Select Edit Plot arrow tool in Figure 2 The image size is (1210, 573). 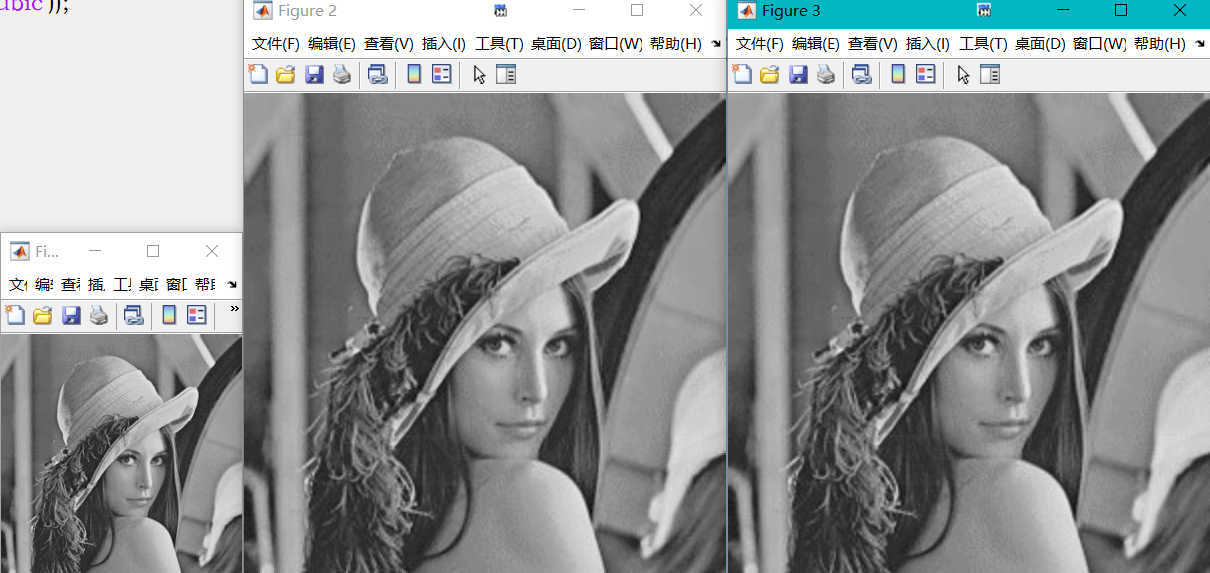click(479, 74)
